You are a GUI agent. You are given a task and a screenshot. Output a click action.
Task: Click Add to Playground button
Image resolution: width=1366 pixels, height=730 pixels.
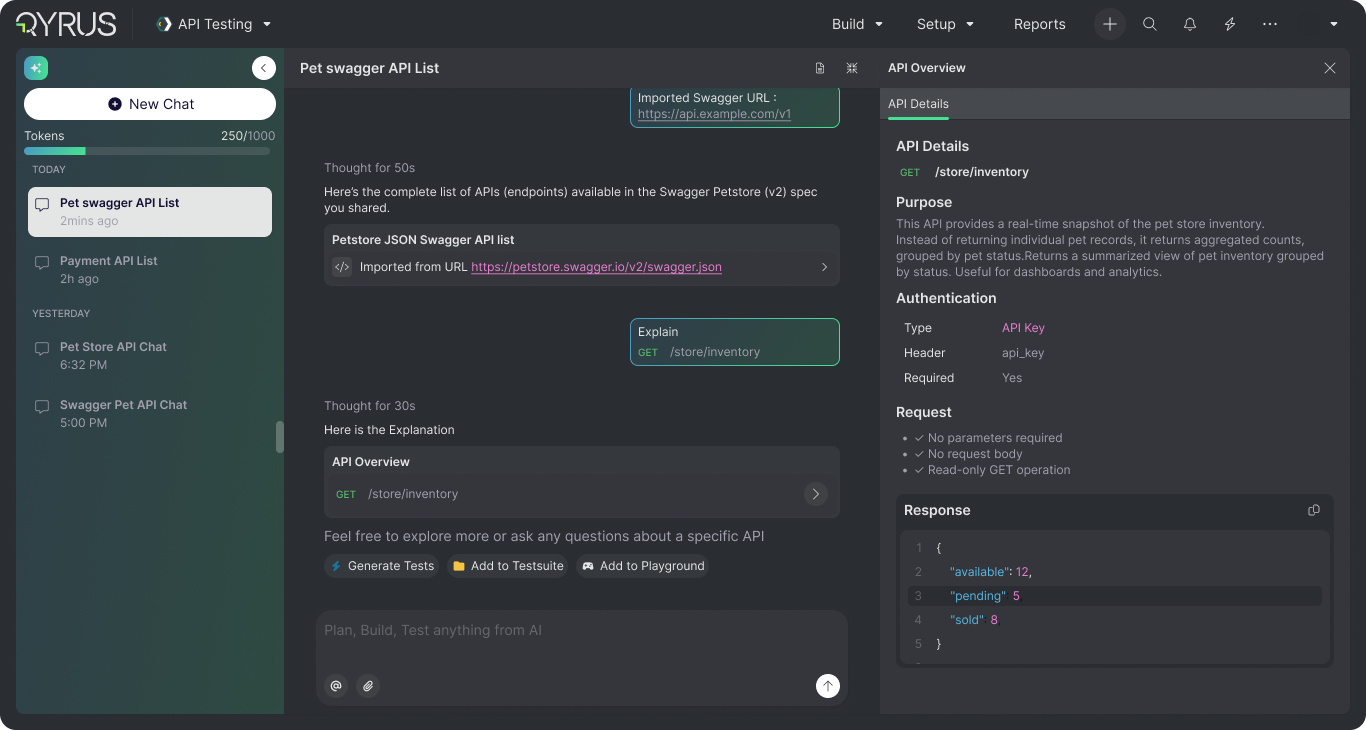pyautogui.click(x=642, y=566)
